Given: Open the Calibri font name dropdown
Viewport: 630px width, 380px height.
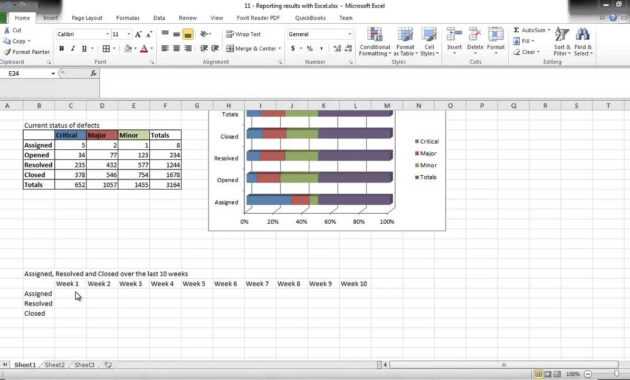Looking at the screenshot, I should (x=107, y=35).
